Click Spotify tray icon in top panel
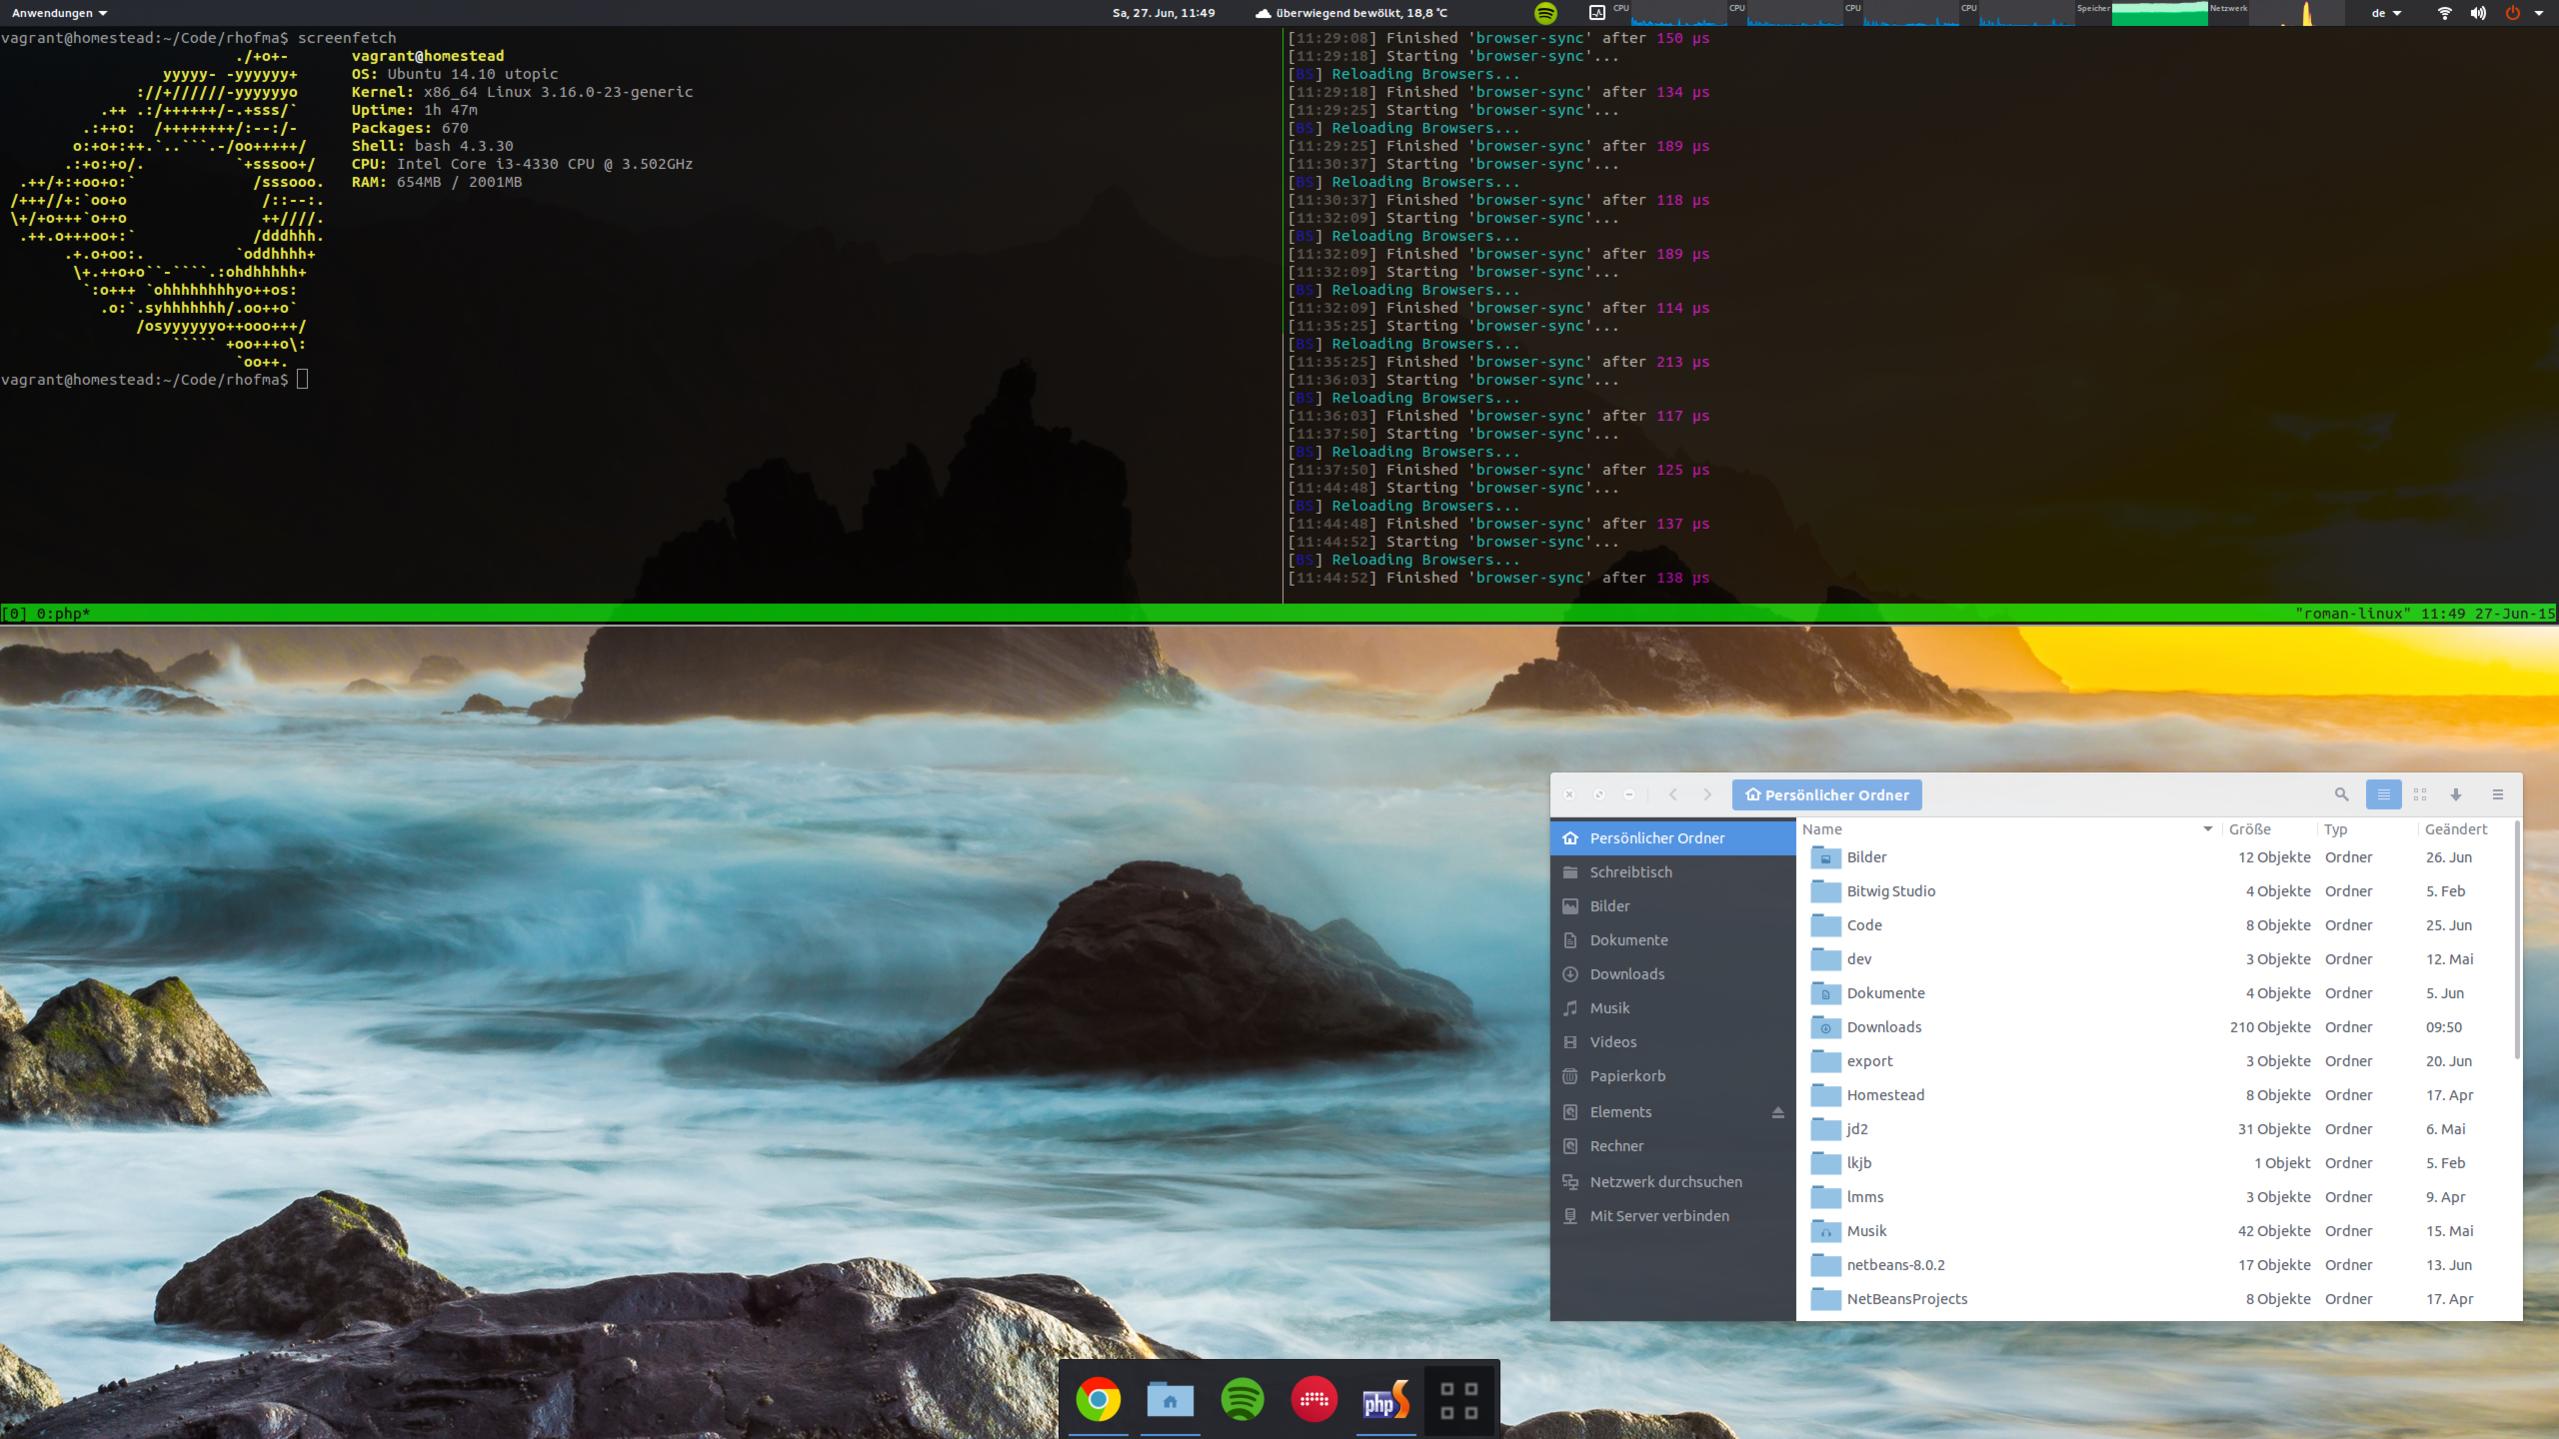 click(x=1545, y=13)
